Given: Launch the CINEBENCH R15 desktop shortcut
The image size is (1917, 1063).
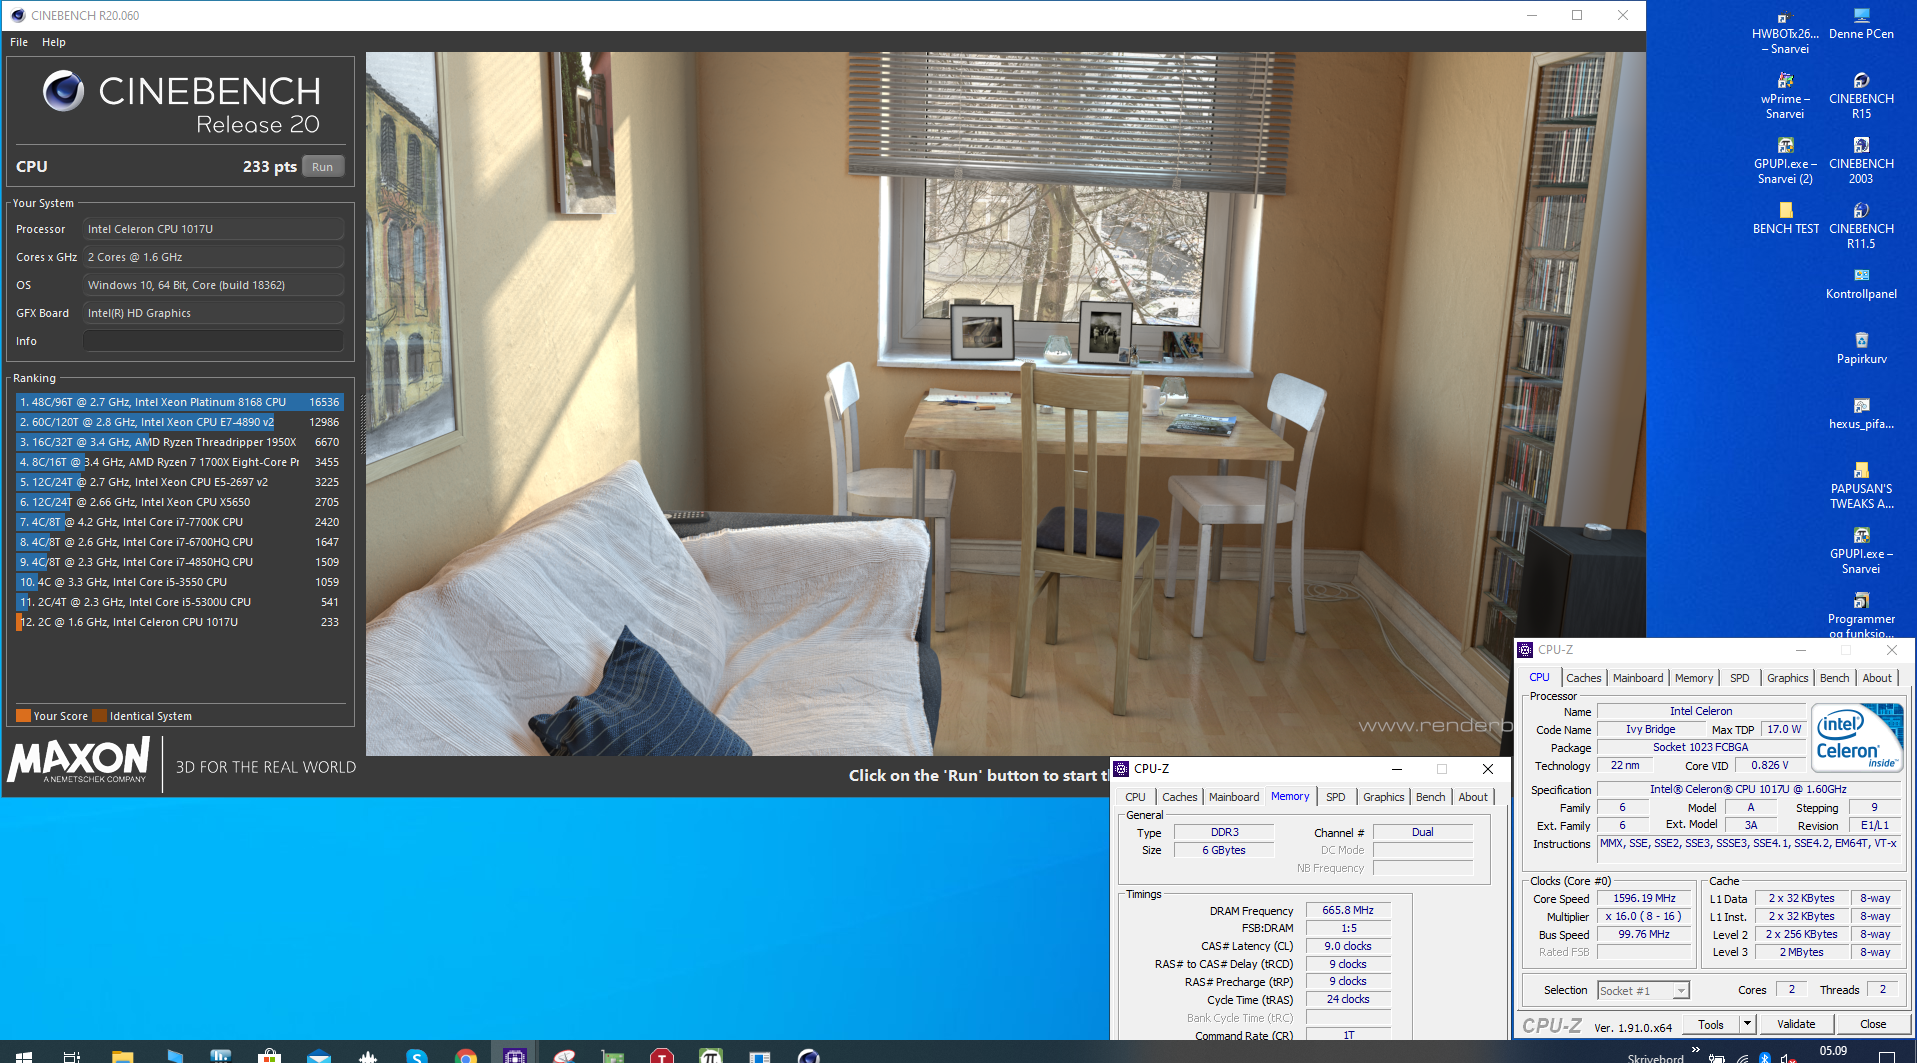Looking at the screenshot, I should (x=1861, y=97).
